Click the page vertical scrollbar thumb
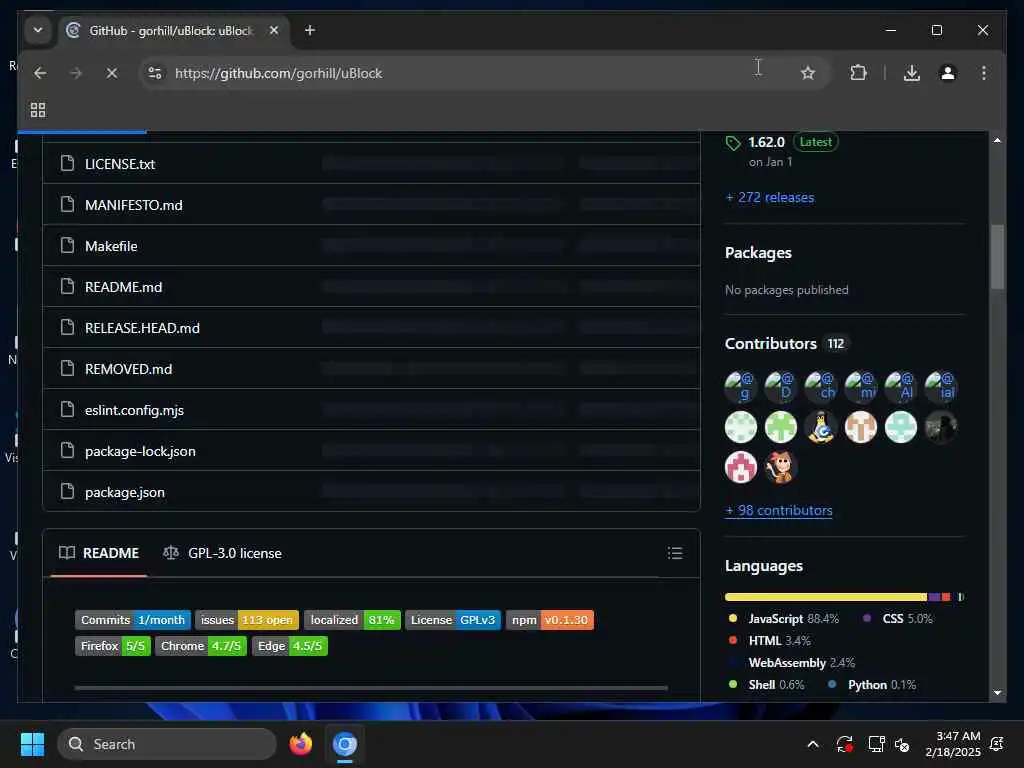This screenshot has height=768, width=1024. tap(997, 257)
